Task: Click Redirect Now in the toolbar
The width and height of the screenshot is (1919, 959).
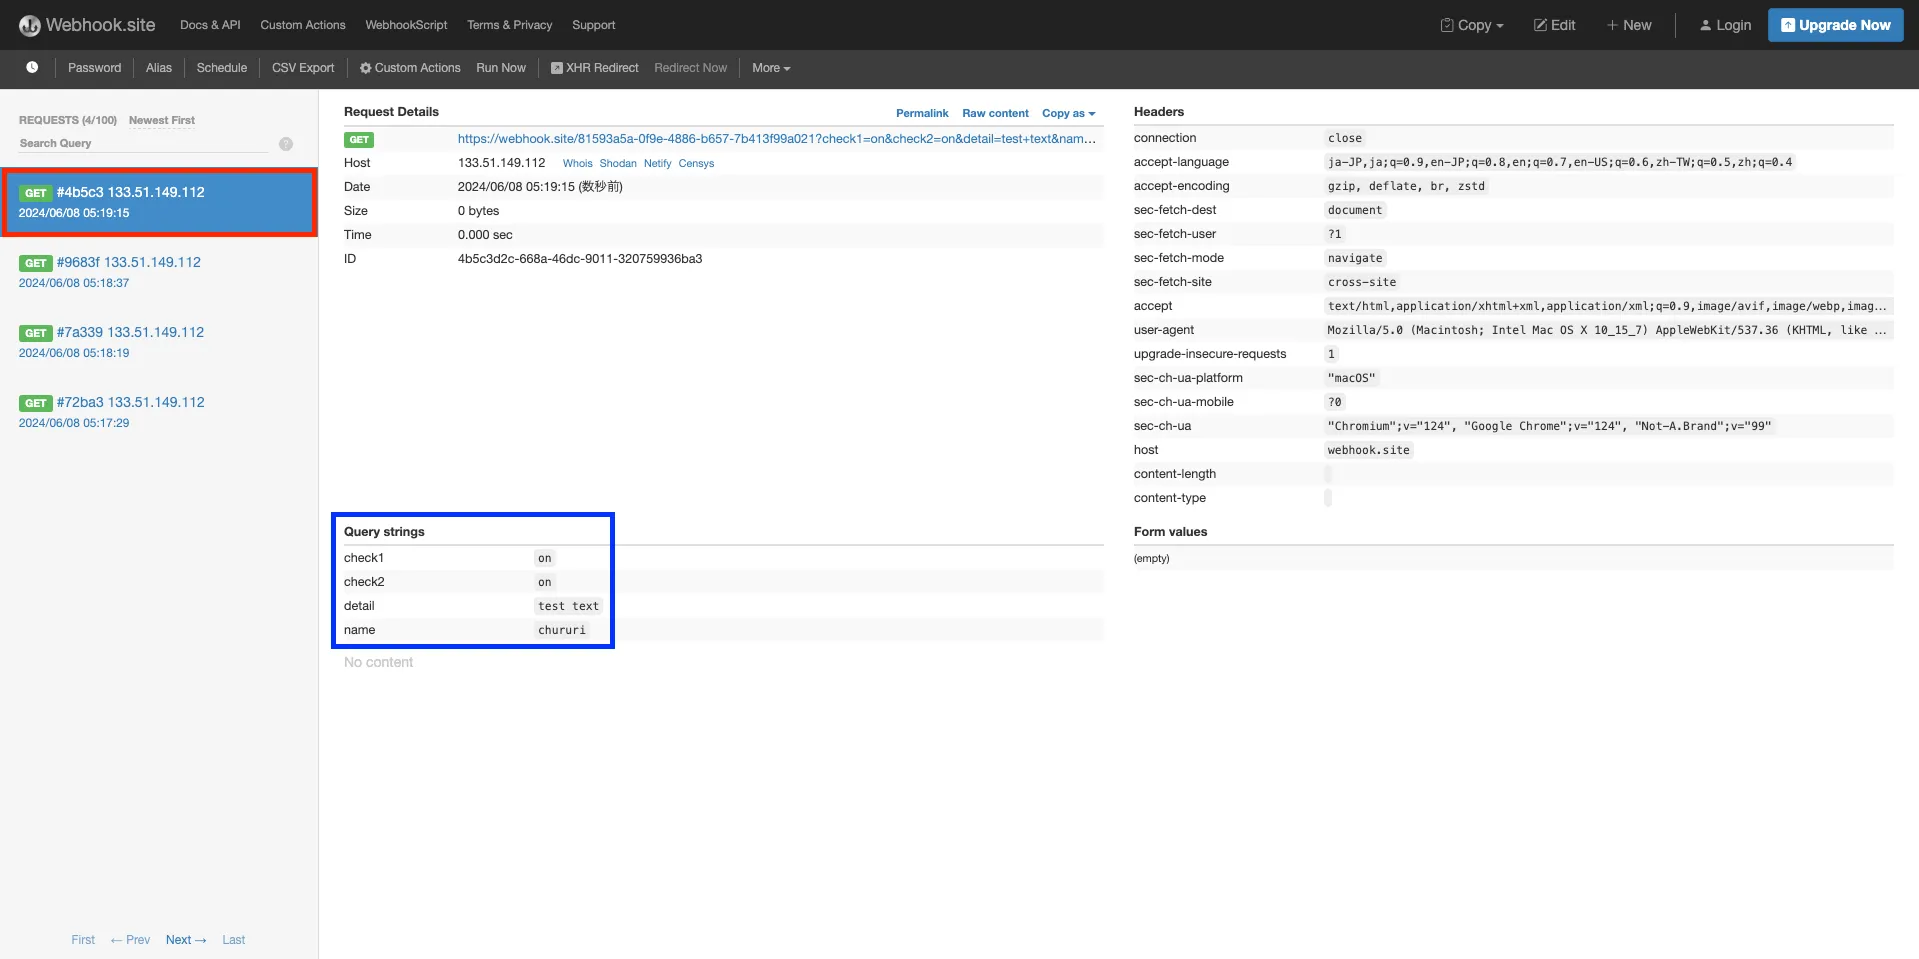Action: click(x=691, y=68)
